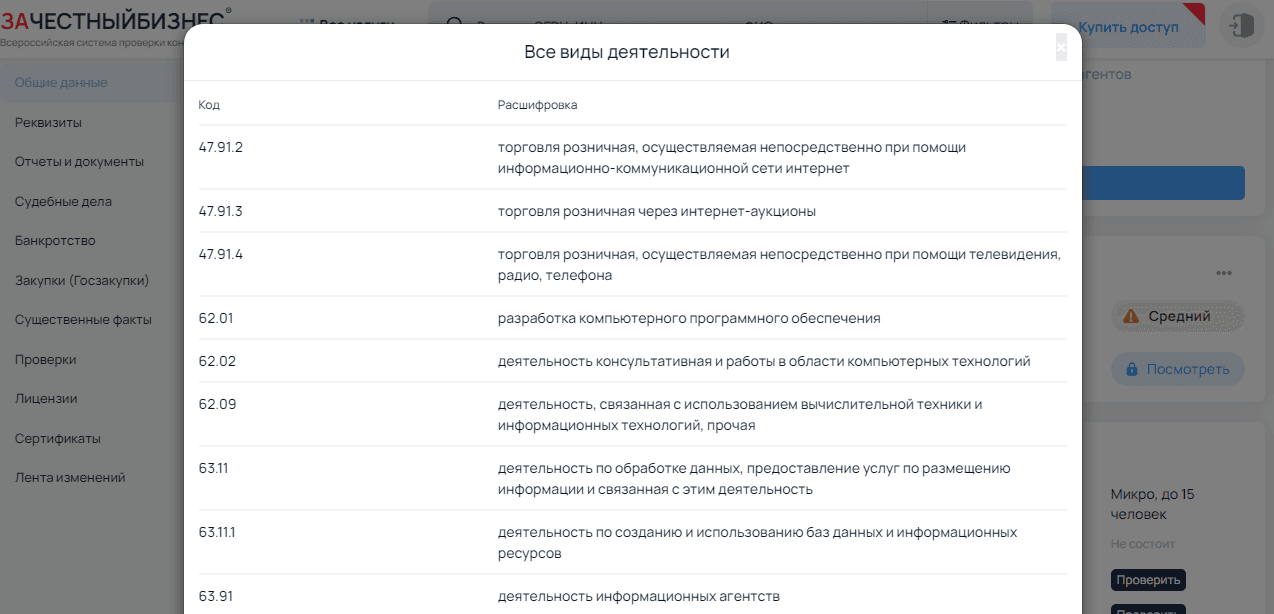This screenshot has width=1274, height=614.
Task: Select «Банкротство» in the sidebar
Action: [x=55, y=241]
